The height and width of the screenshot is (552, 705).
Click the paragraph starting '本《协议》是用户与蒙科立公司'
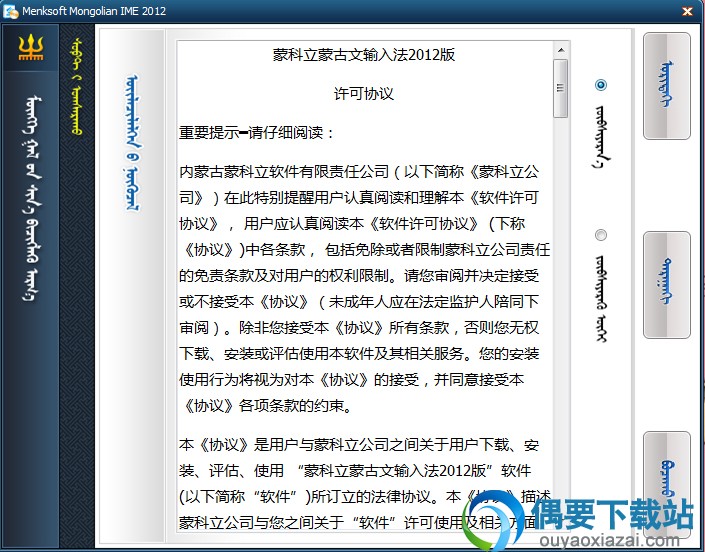(x=365, y=484)
